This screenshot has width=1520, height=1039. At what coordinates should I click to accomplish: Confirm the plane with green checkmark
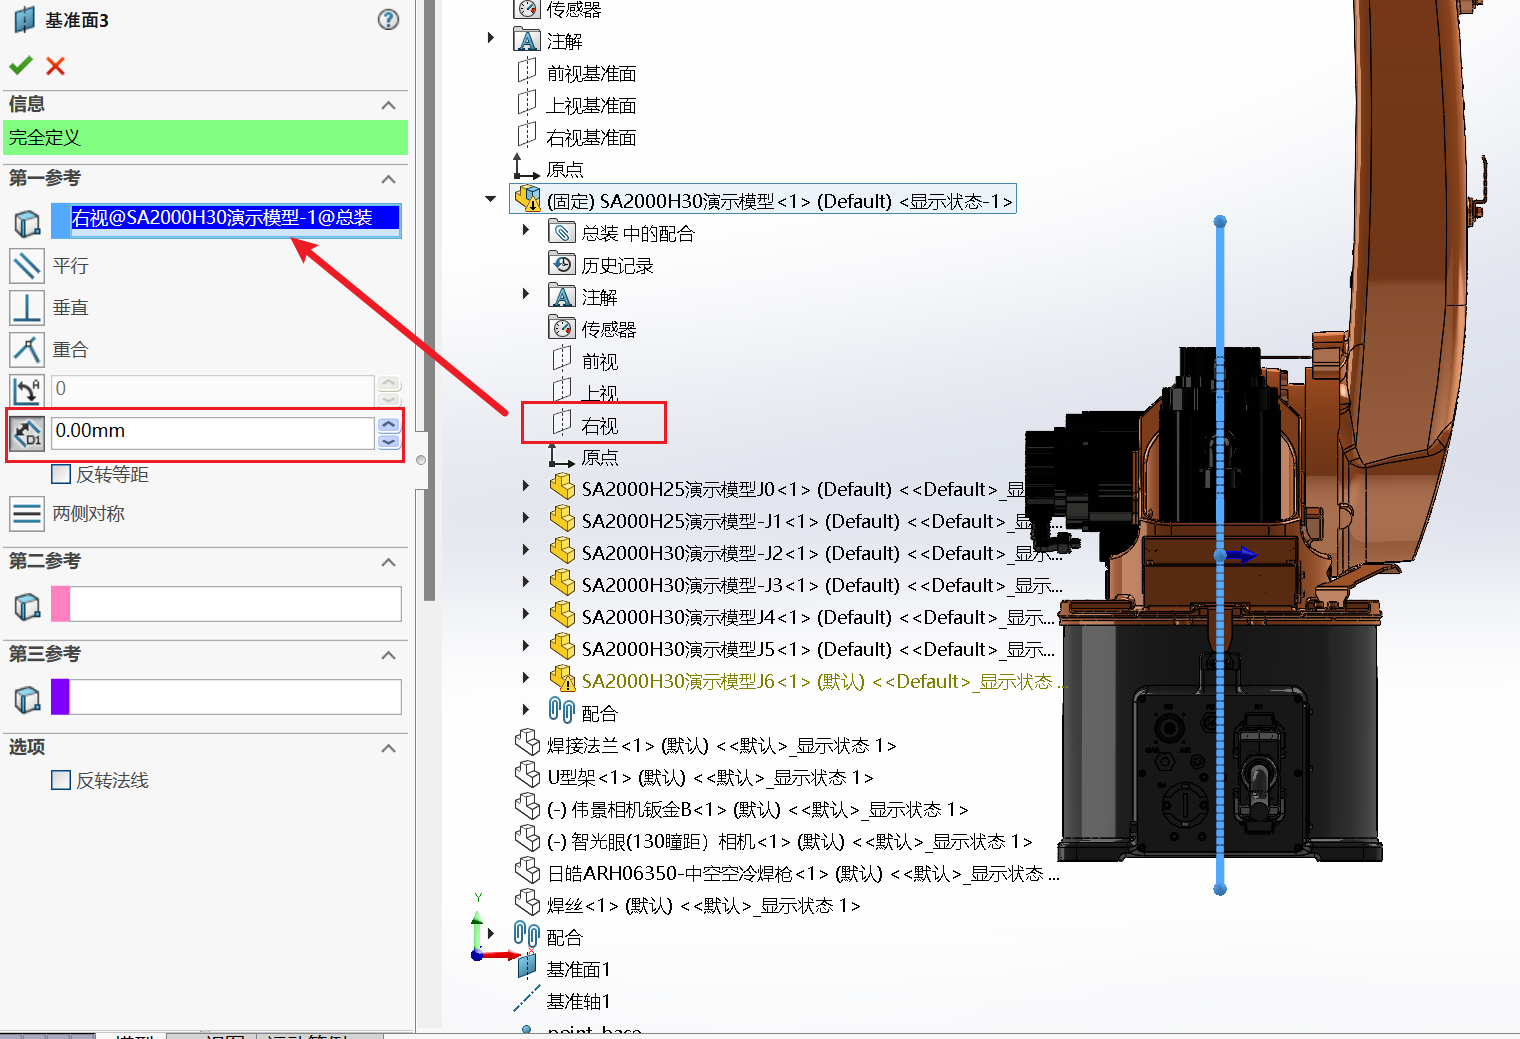[20, 66]
